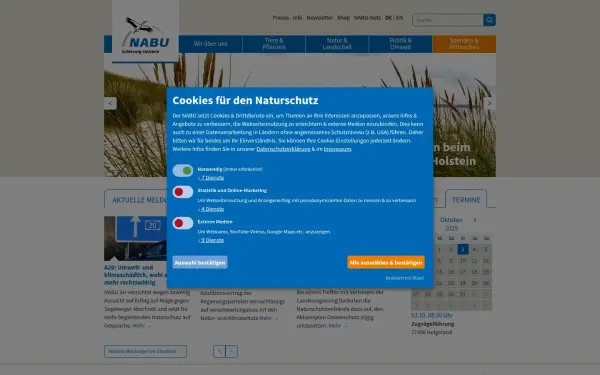
Task: Expand 7 Dienste under Notwendig
Action: pos(211,178)
